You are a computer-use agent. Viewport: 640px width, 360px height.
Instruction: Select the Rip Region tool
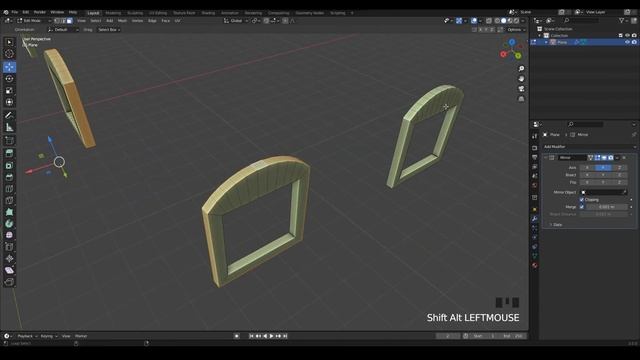click(9, 282)
